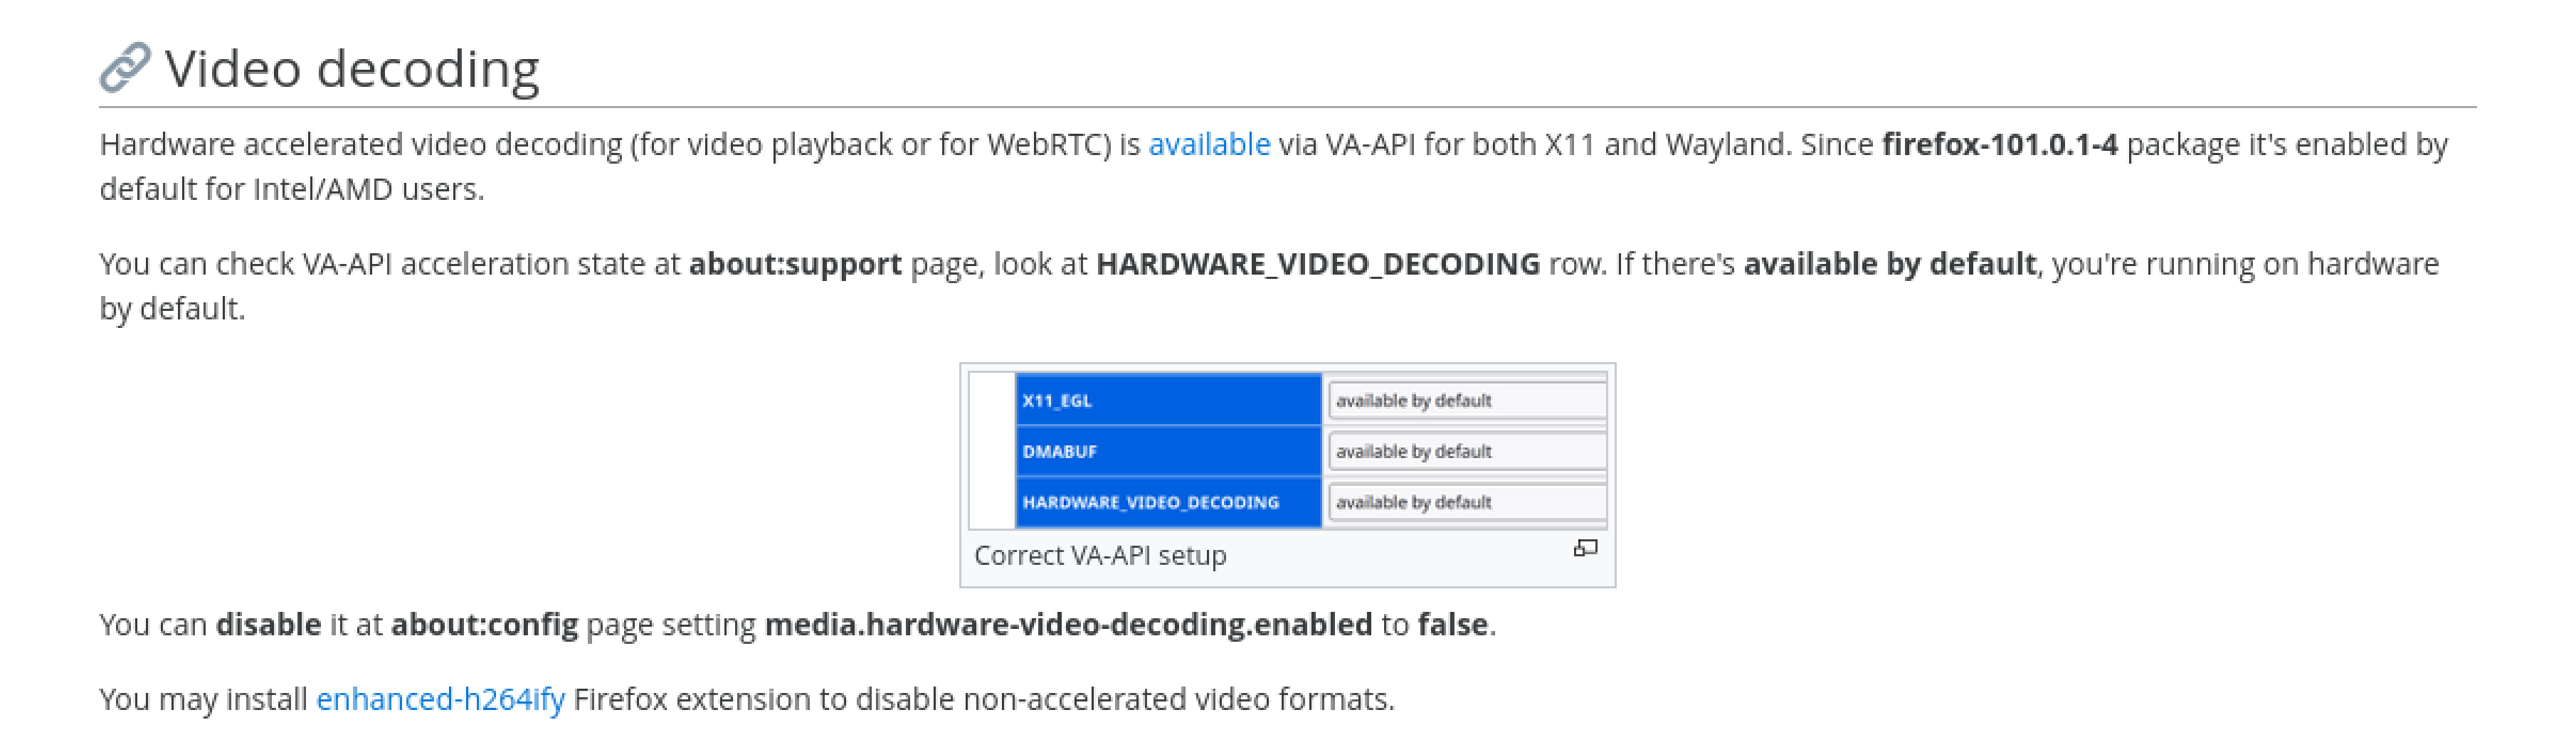Select the X11_EGL blue row in the screenshot

[x=1168, y=400]
